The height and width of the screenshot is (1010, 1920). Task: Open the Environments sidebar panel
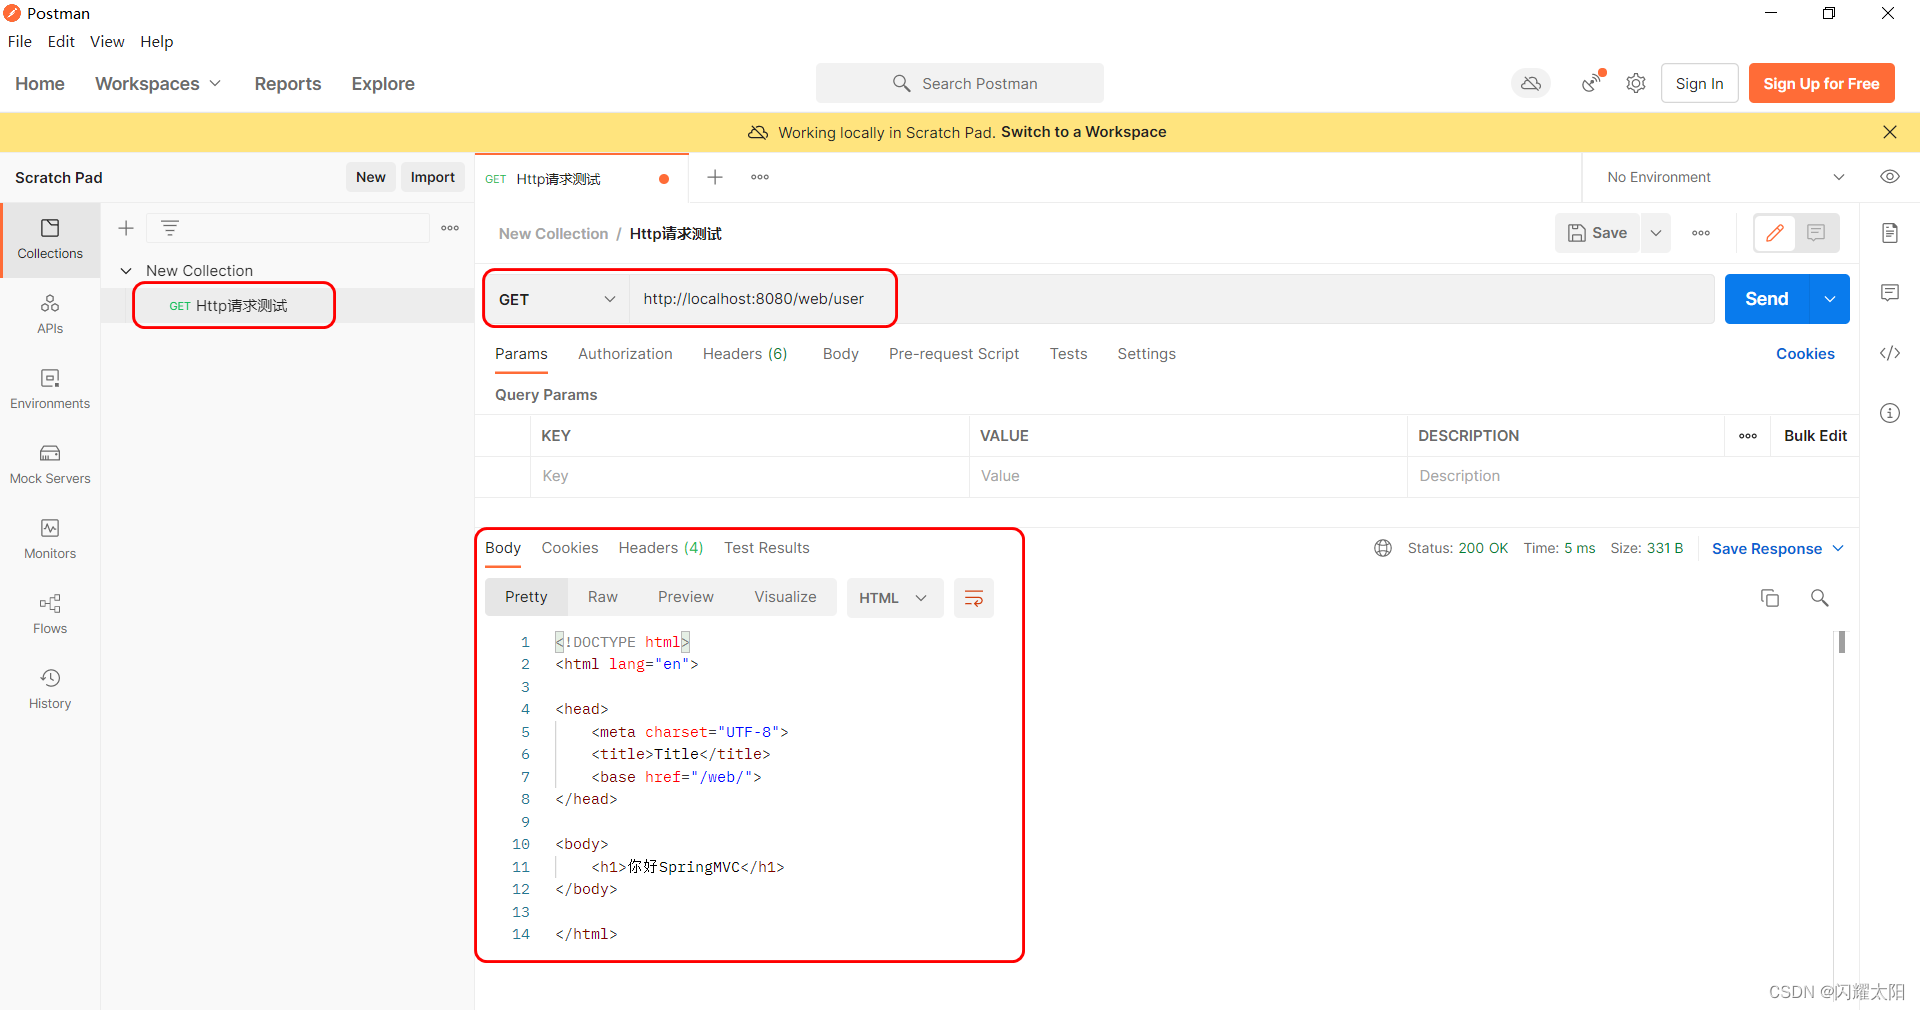click(50, 389)
